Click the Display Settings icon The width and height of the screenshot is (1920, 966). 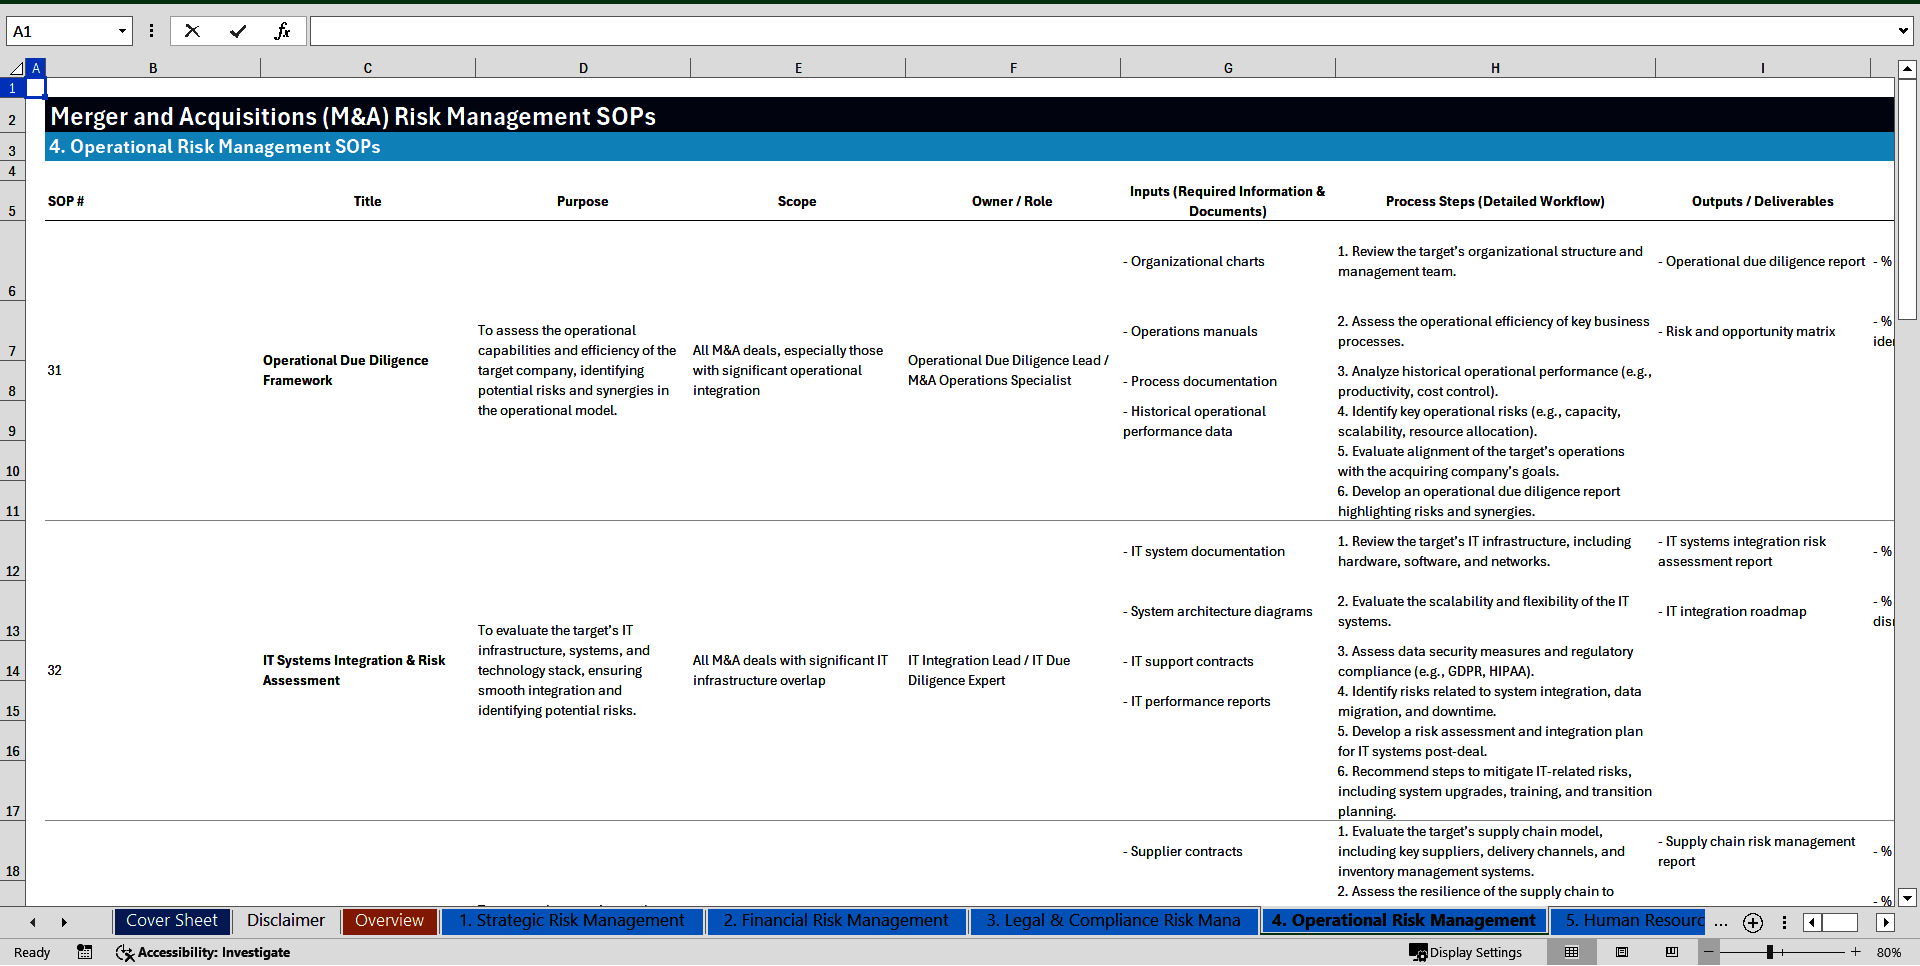[1420, 952]
